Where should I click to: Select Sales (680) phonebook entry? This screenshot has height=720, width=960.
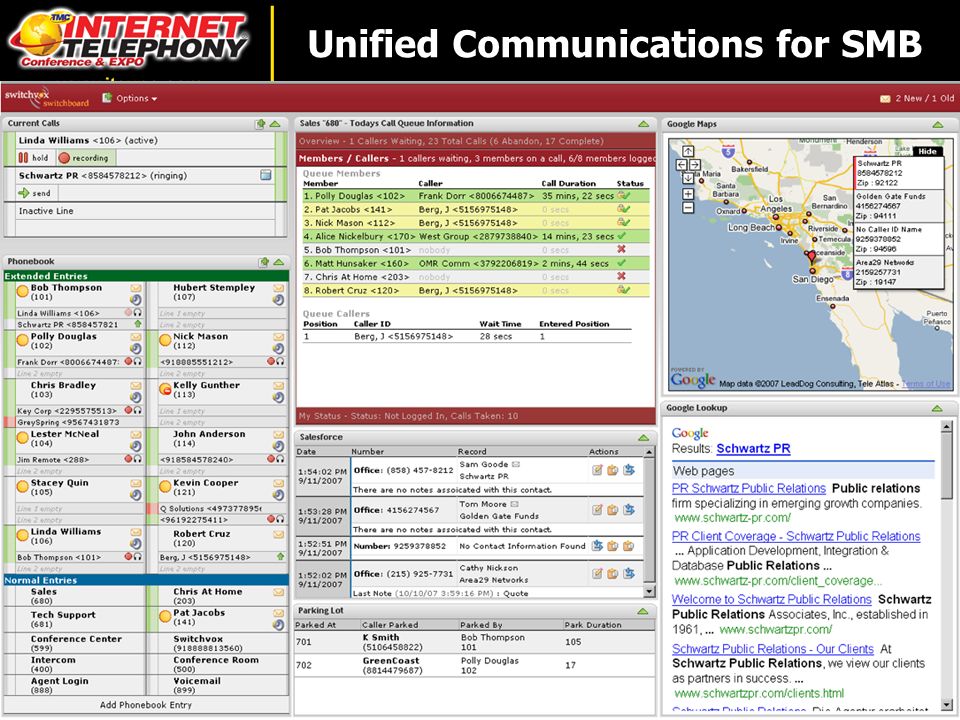pyautogui.click(x=74, y=596)
